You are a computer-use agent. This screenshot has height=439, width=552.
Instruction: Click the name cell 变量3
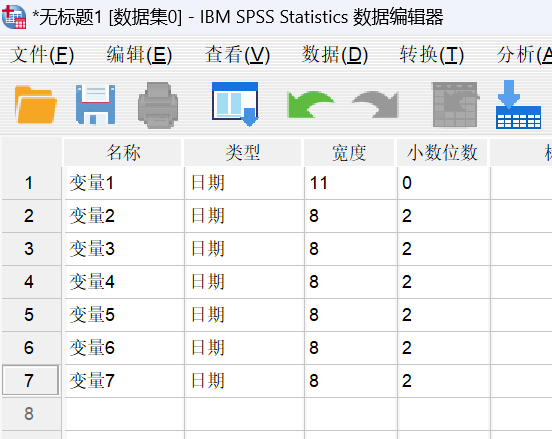125,249
